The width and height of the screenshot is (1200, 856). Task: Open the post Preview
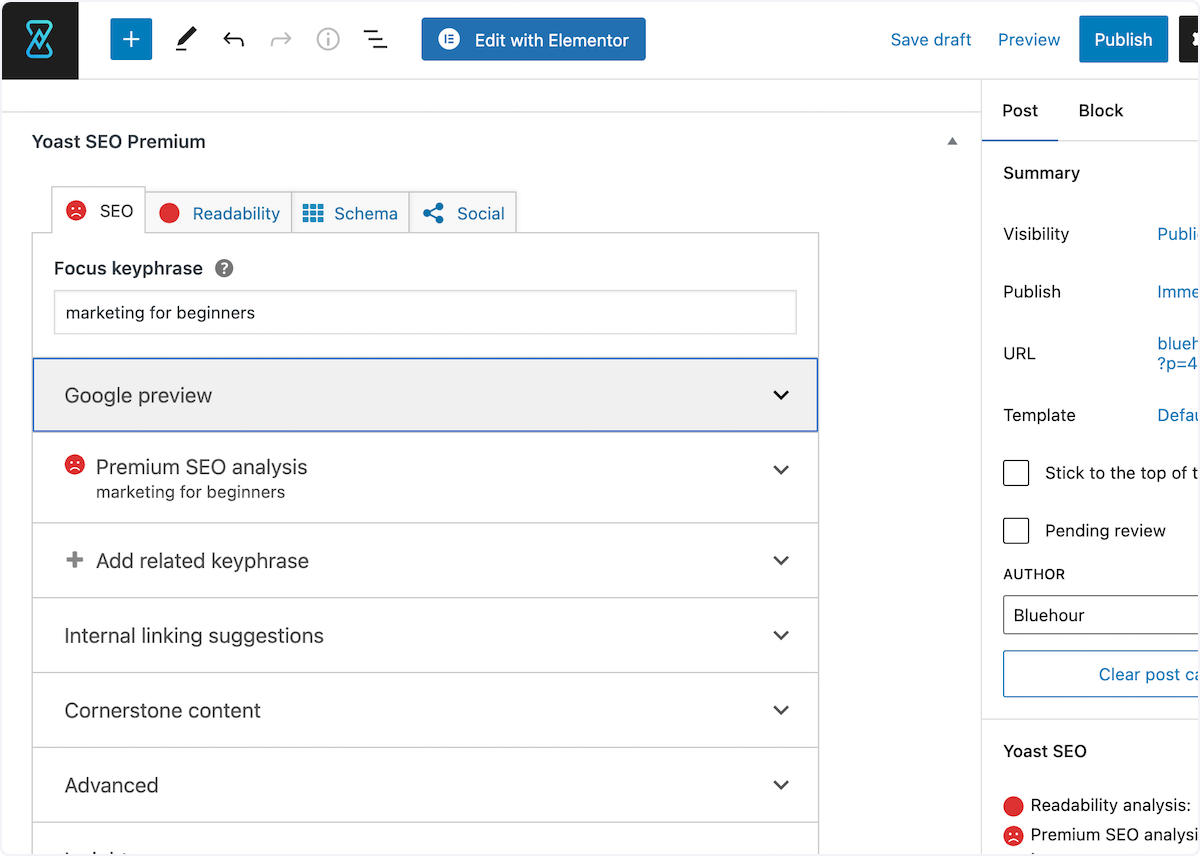point(1029,40)
